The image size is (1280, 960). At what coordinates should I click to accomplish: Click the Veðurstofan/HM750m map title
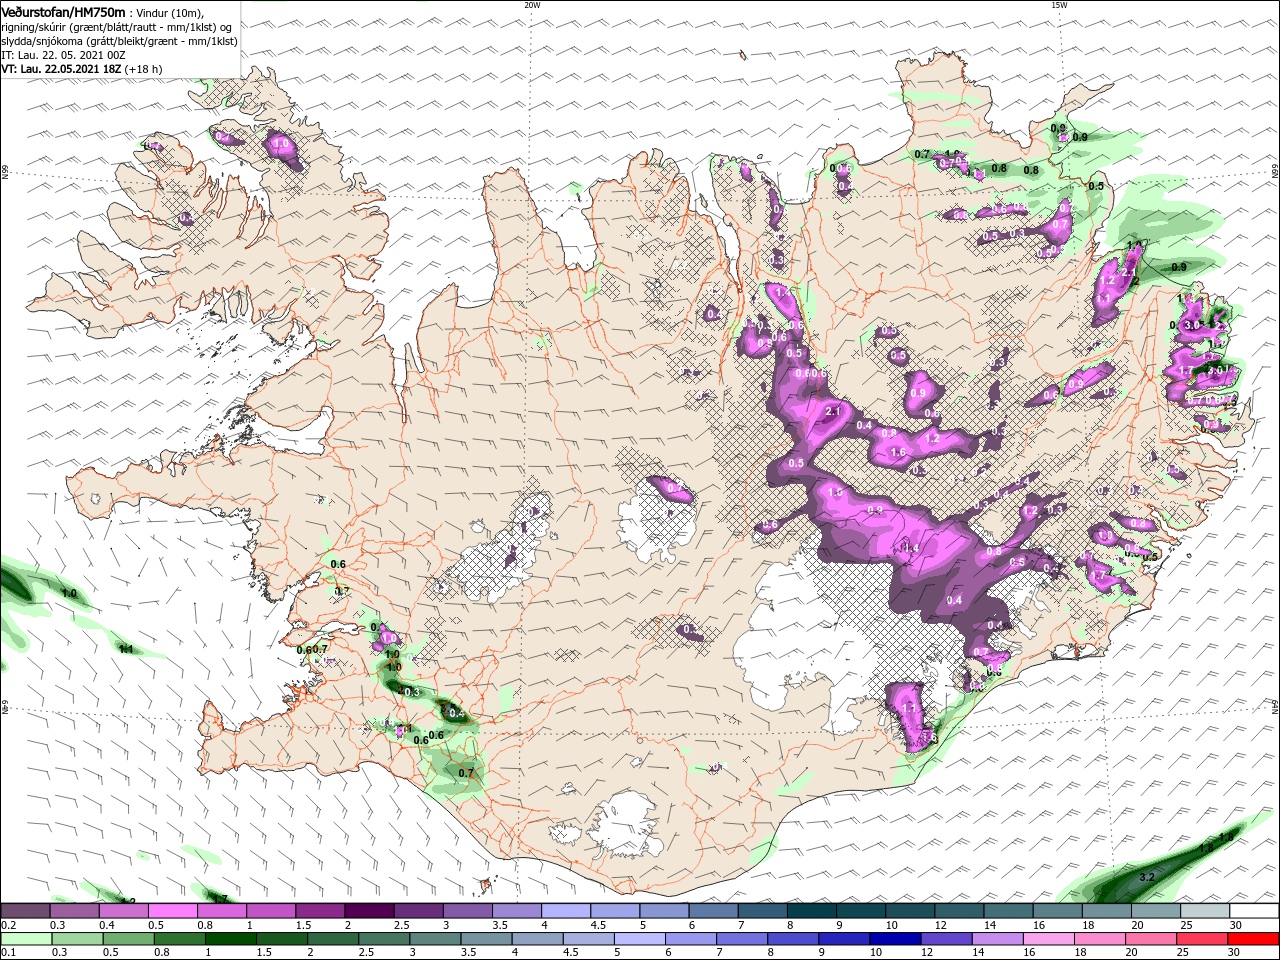63,11
